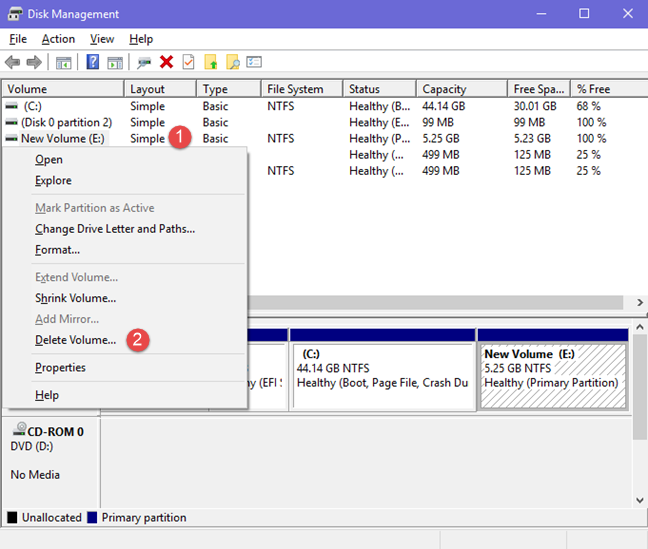Screen dimensions: 648x549
Task: Sort by the Capacity column header
Action: pyautogui.click(x=462, y=89)
